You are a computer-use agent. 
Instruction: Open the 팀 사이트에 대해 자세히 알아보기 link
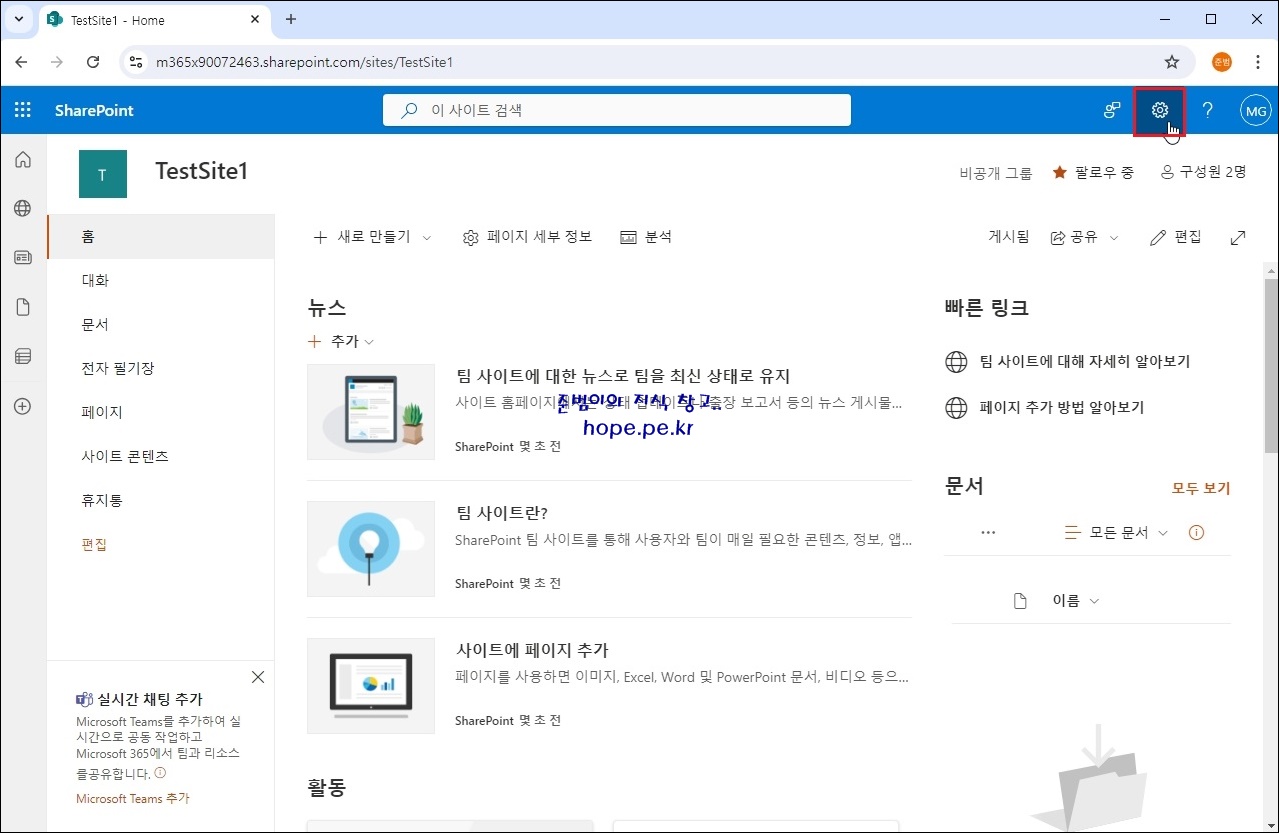click(x=1085, y=361)
